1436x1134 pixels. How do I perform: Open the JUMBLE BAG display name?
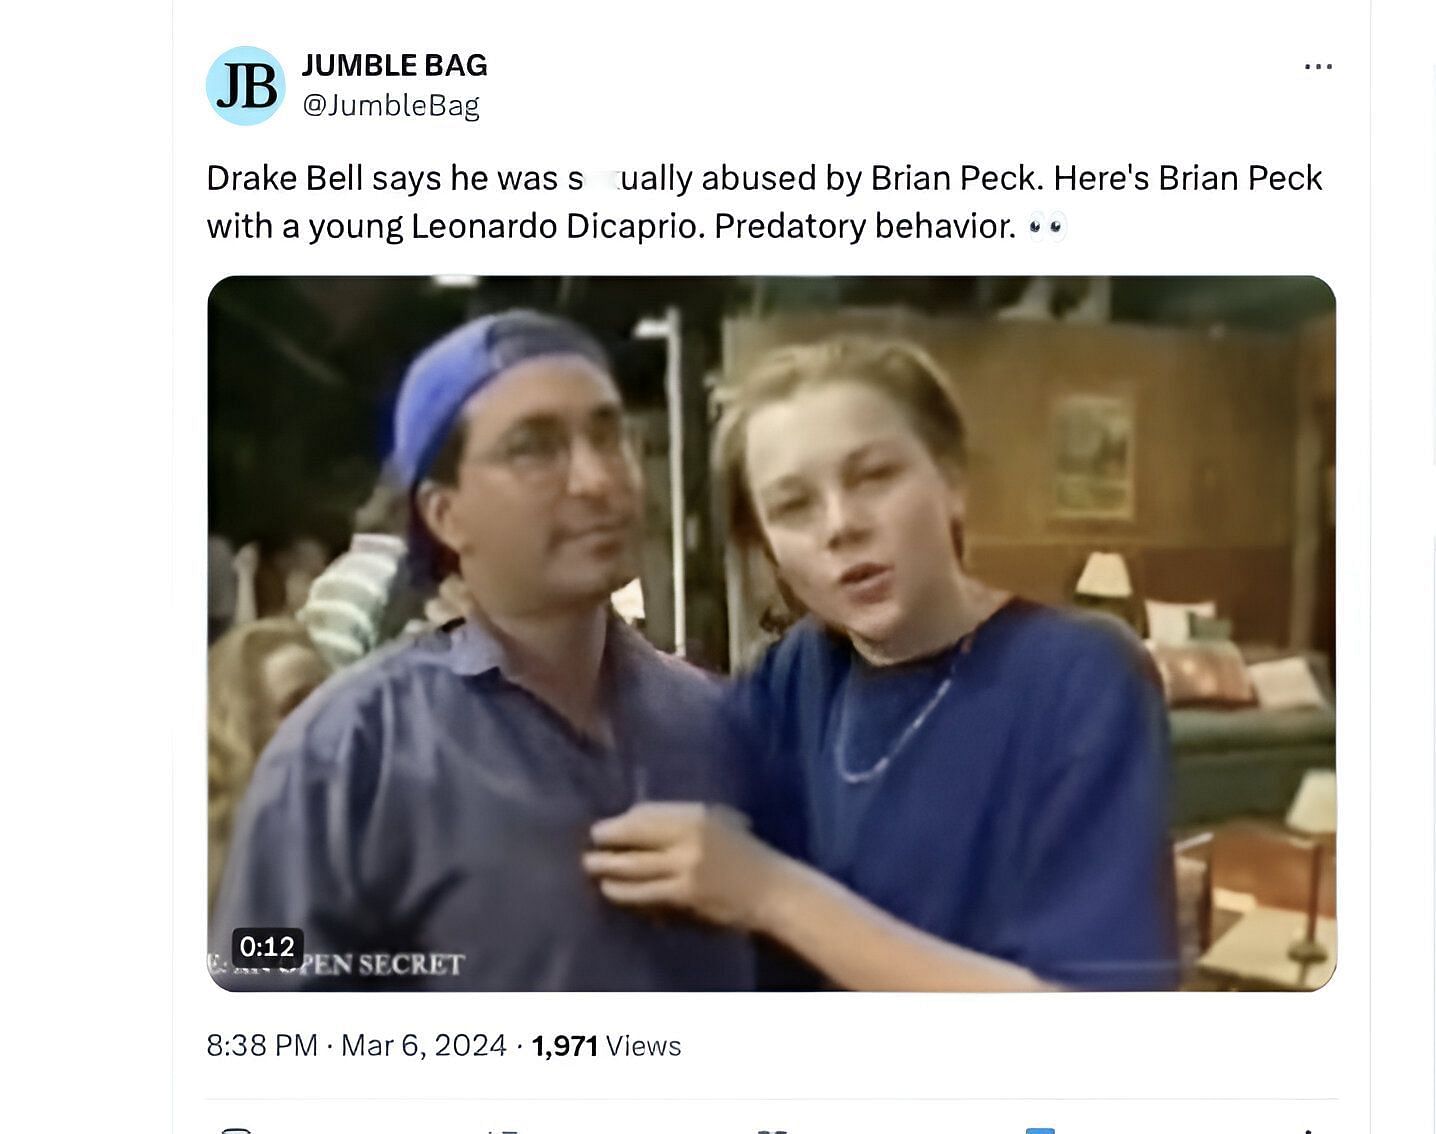(394, 65)
